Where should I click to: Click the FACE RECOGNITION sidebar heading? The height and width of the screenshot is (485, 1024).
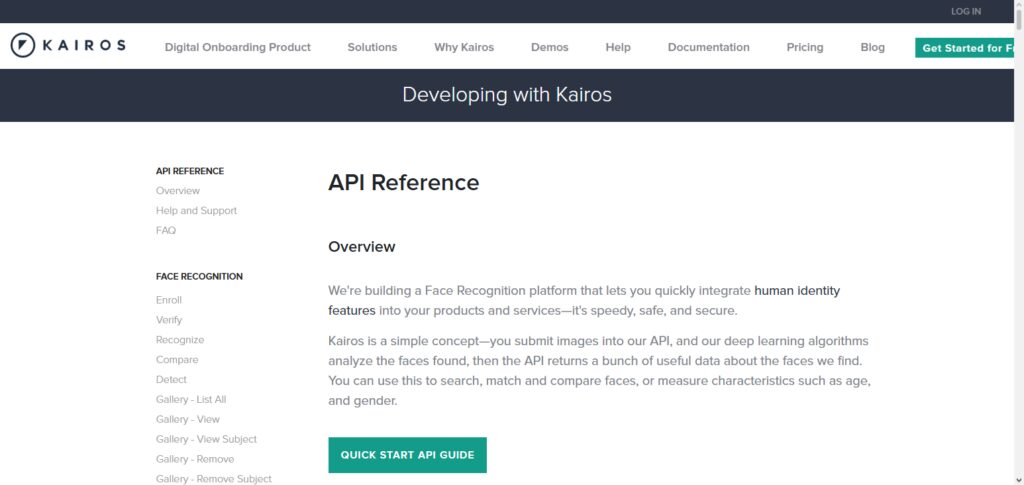click(199, 277)
